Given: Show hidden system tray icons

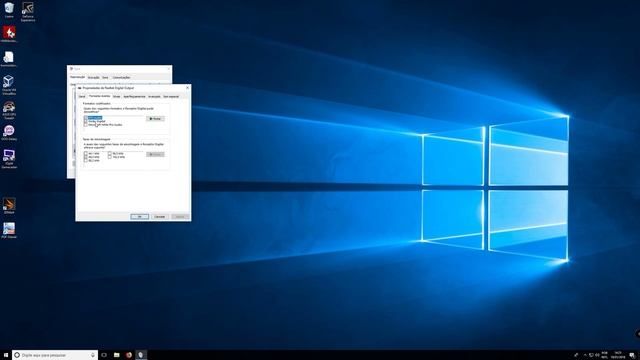Looking at the screenshot, I should tap(584, 355).
